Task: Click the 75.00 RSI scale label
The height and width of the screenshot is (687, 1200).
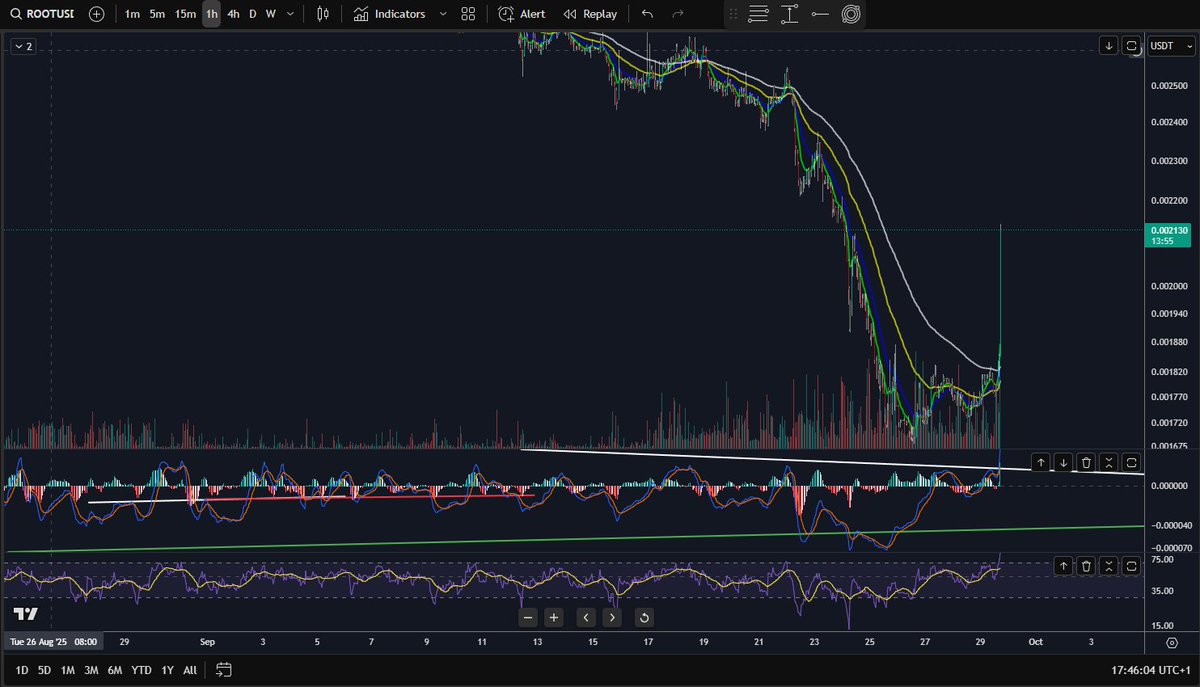Action: coord(1161,560)
